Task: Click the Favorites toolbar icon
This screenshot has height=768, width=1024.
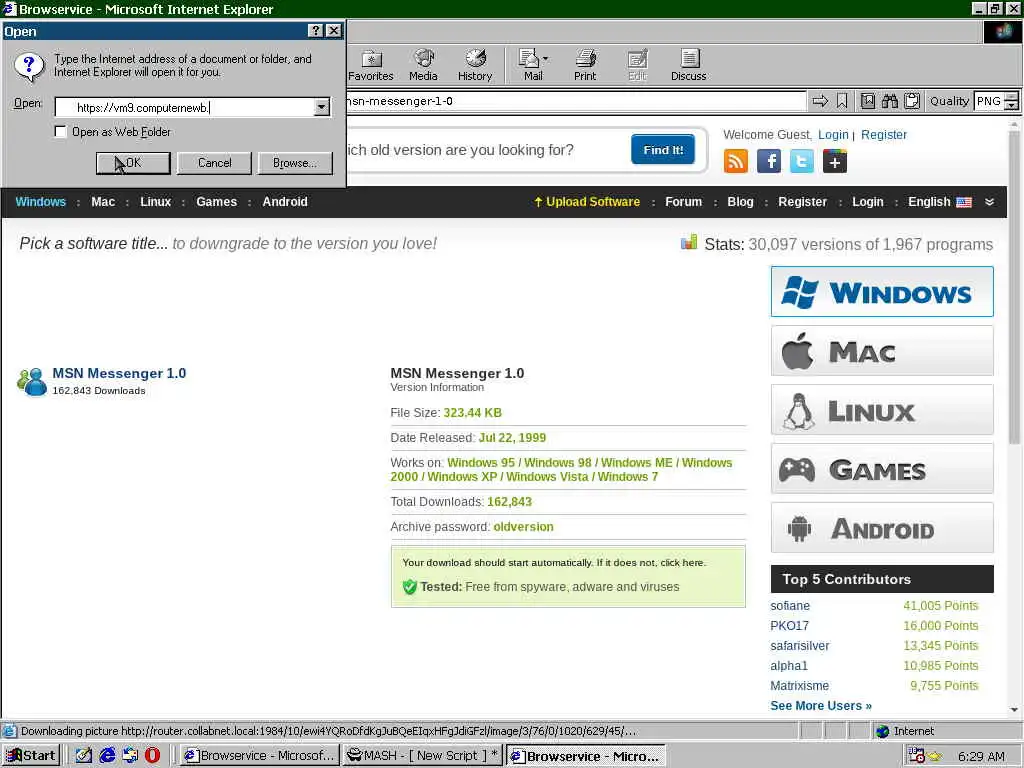Action: 370,65
